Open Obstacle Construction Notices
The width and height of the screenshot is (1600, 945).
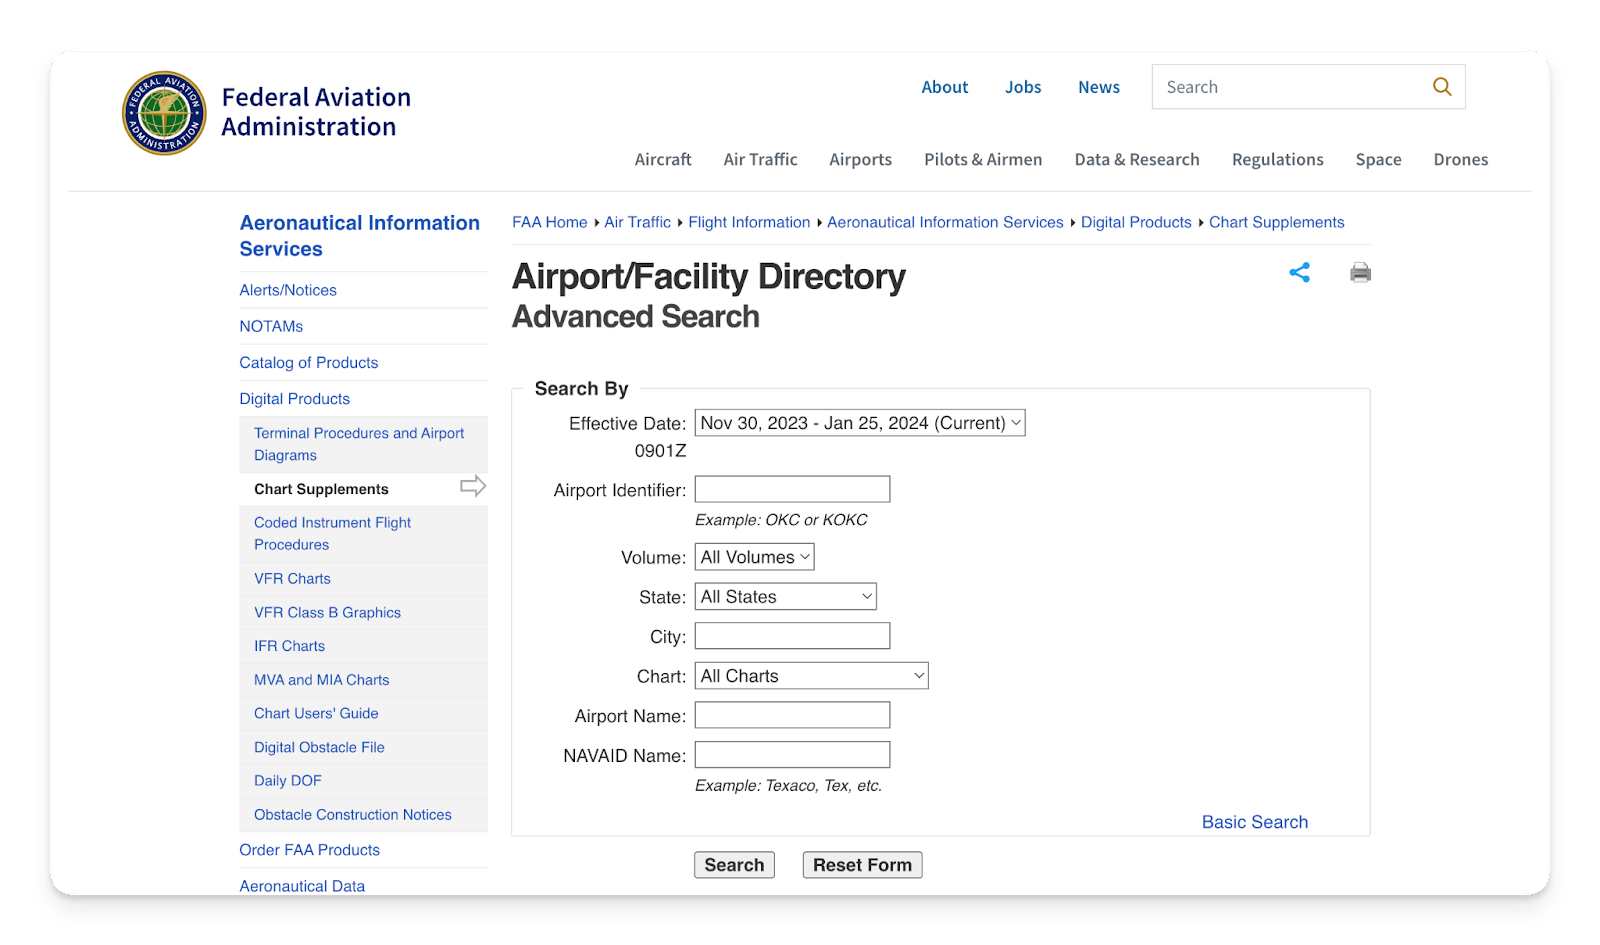(x=353, y=815)
